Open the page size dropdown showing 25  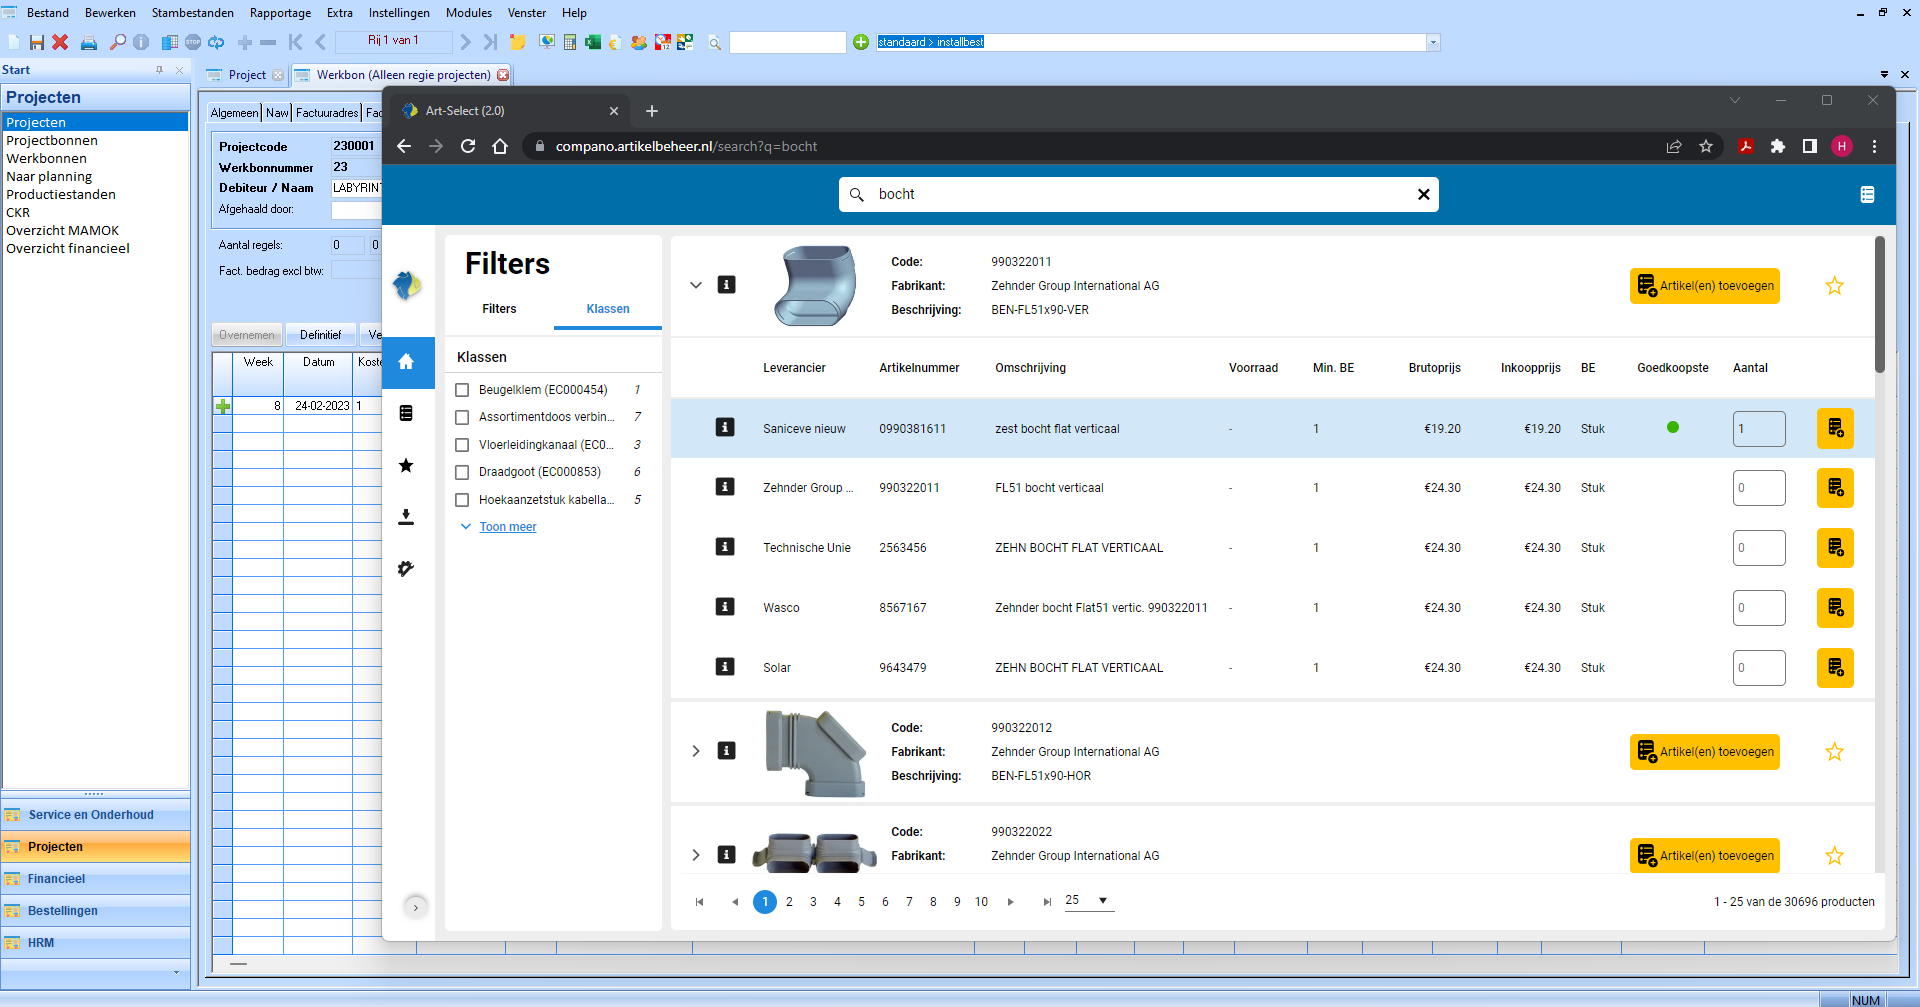pyautogui.click(x=1087, y=900)
